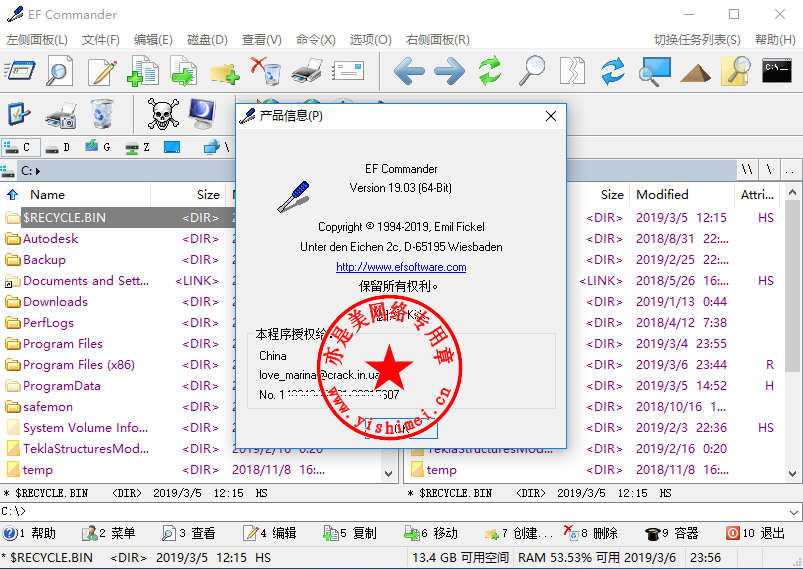Click the 9 容器 function key button
Screen dimensions: 803x569
[x=671, y=533]
